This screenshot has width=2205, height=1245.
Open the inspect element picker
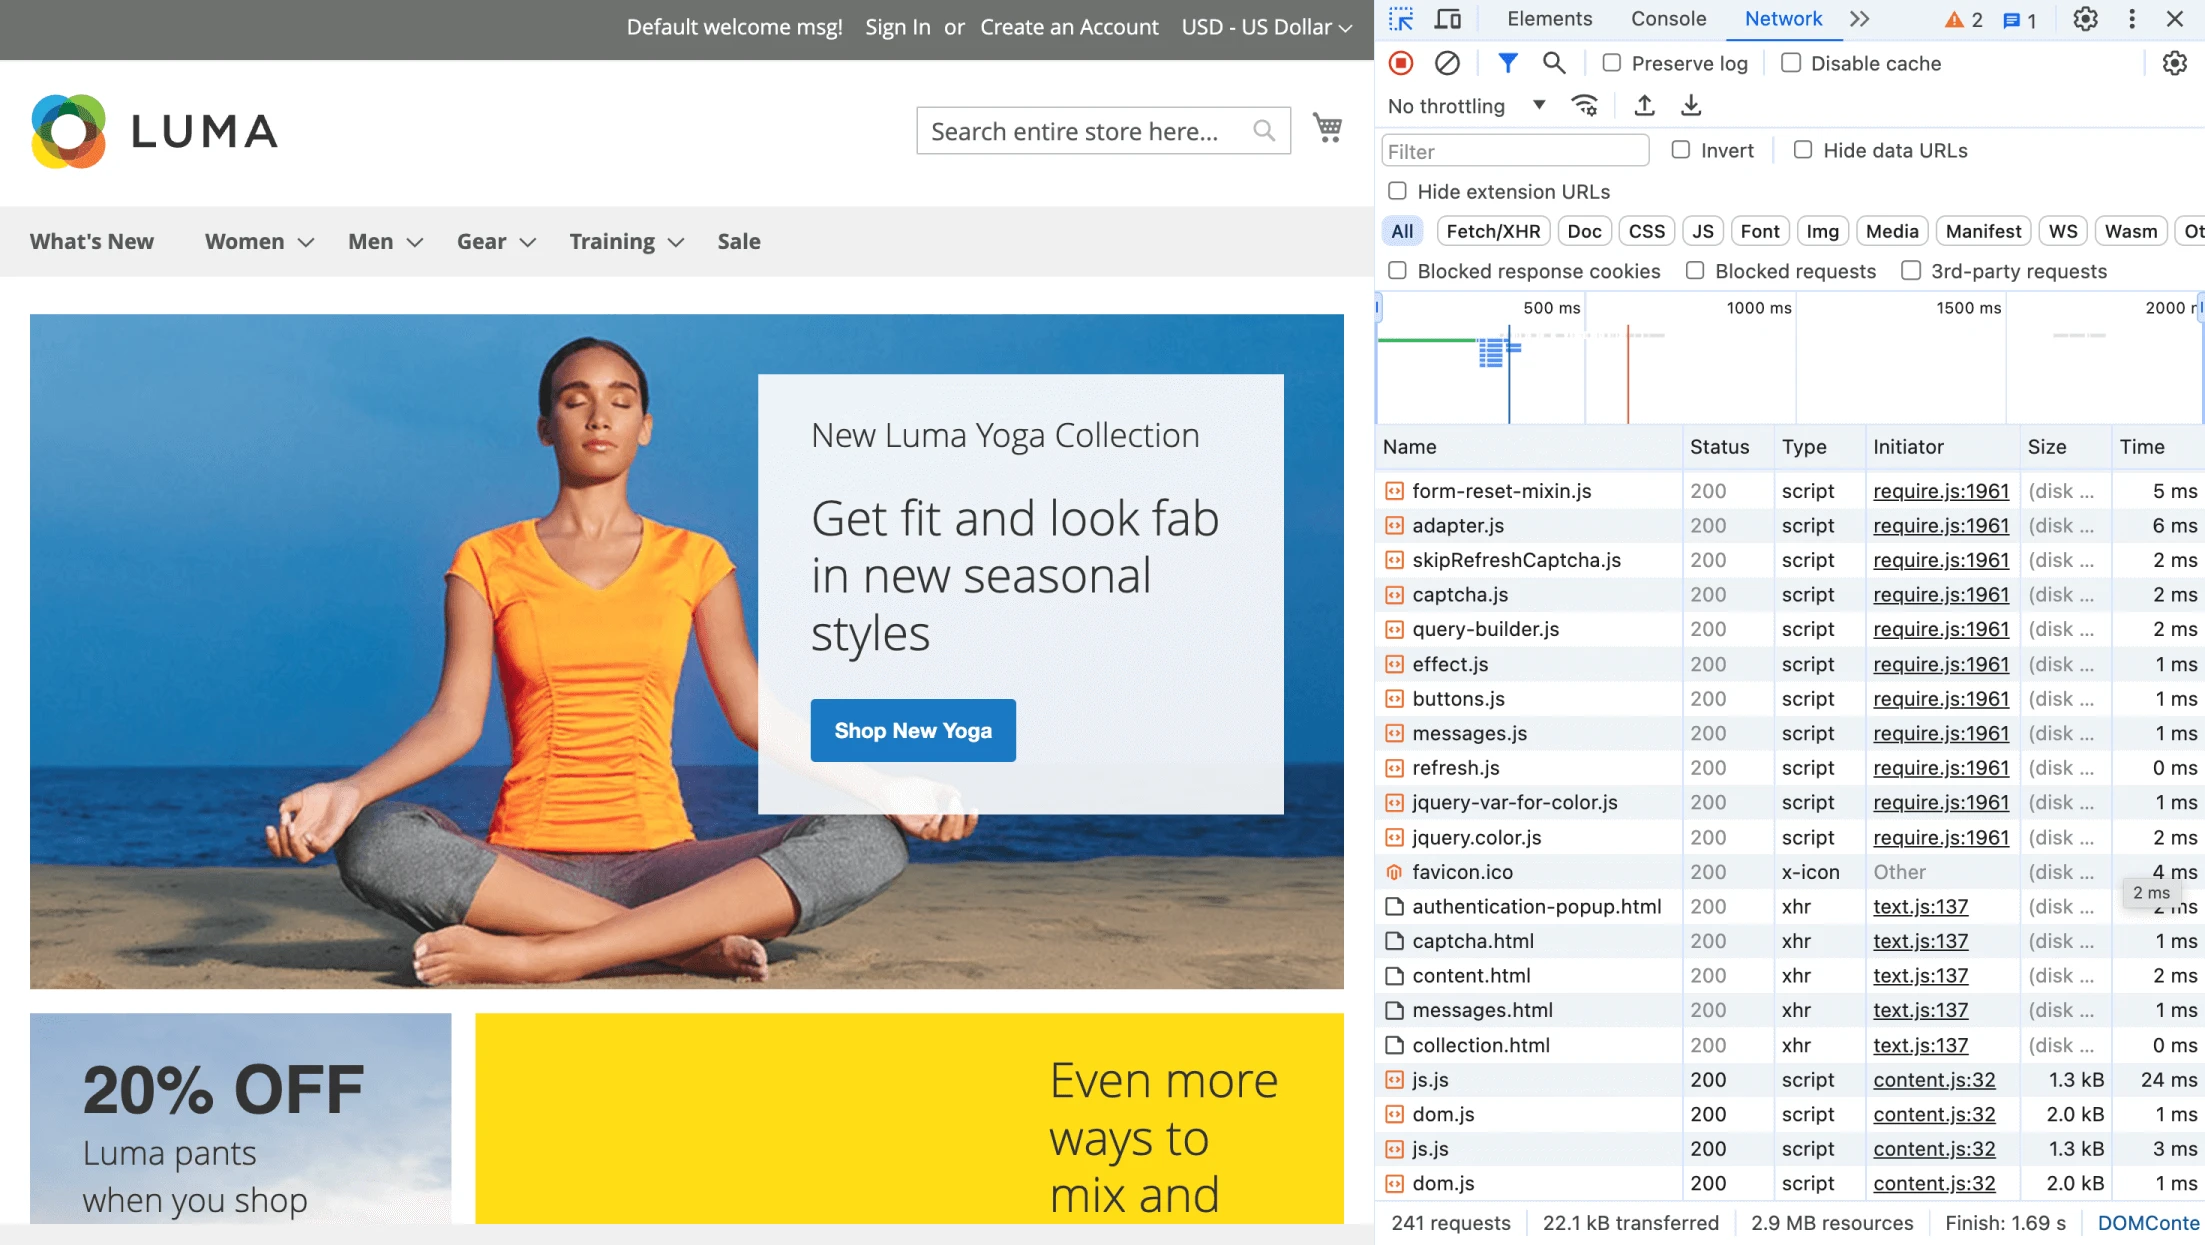coord(1401,19)
